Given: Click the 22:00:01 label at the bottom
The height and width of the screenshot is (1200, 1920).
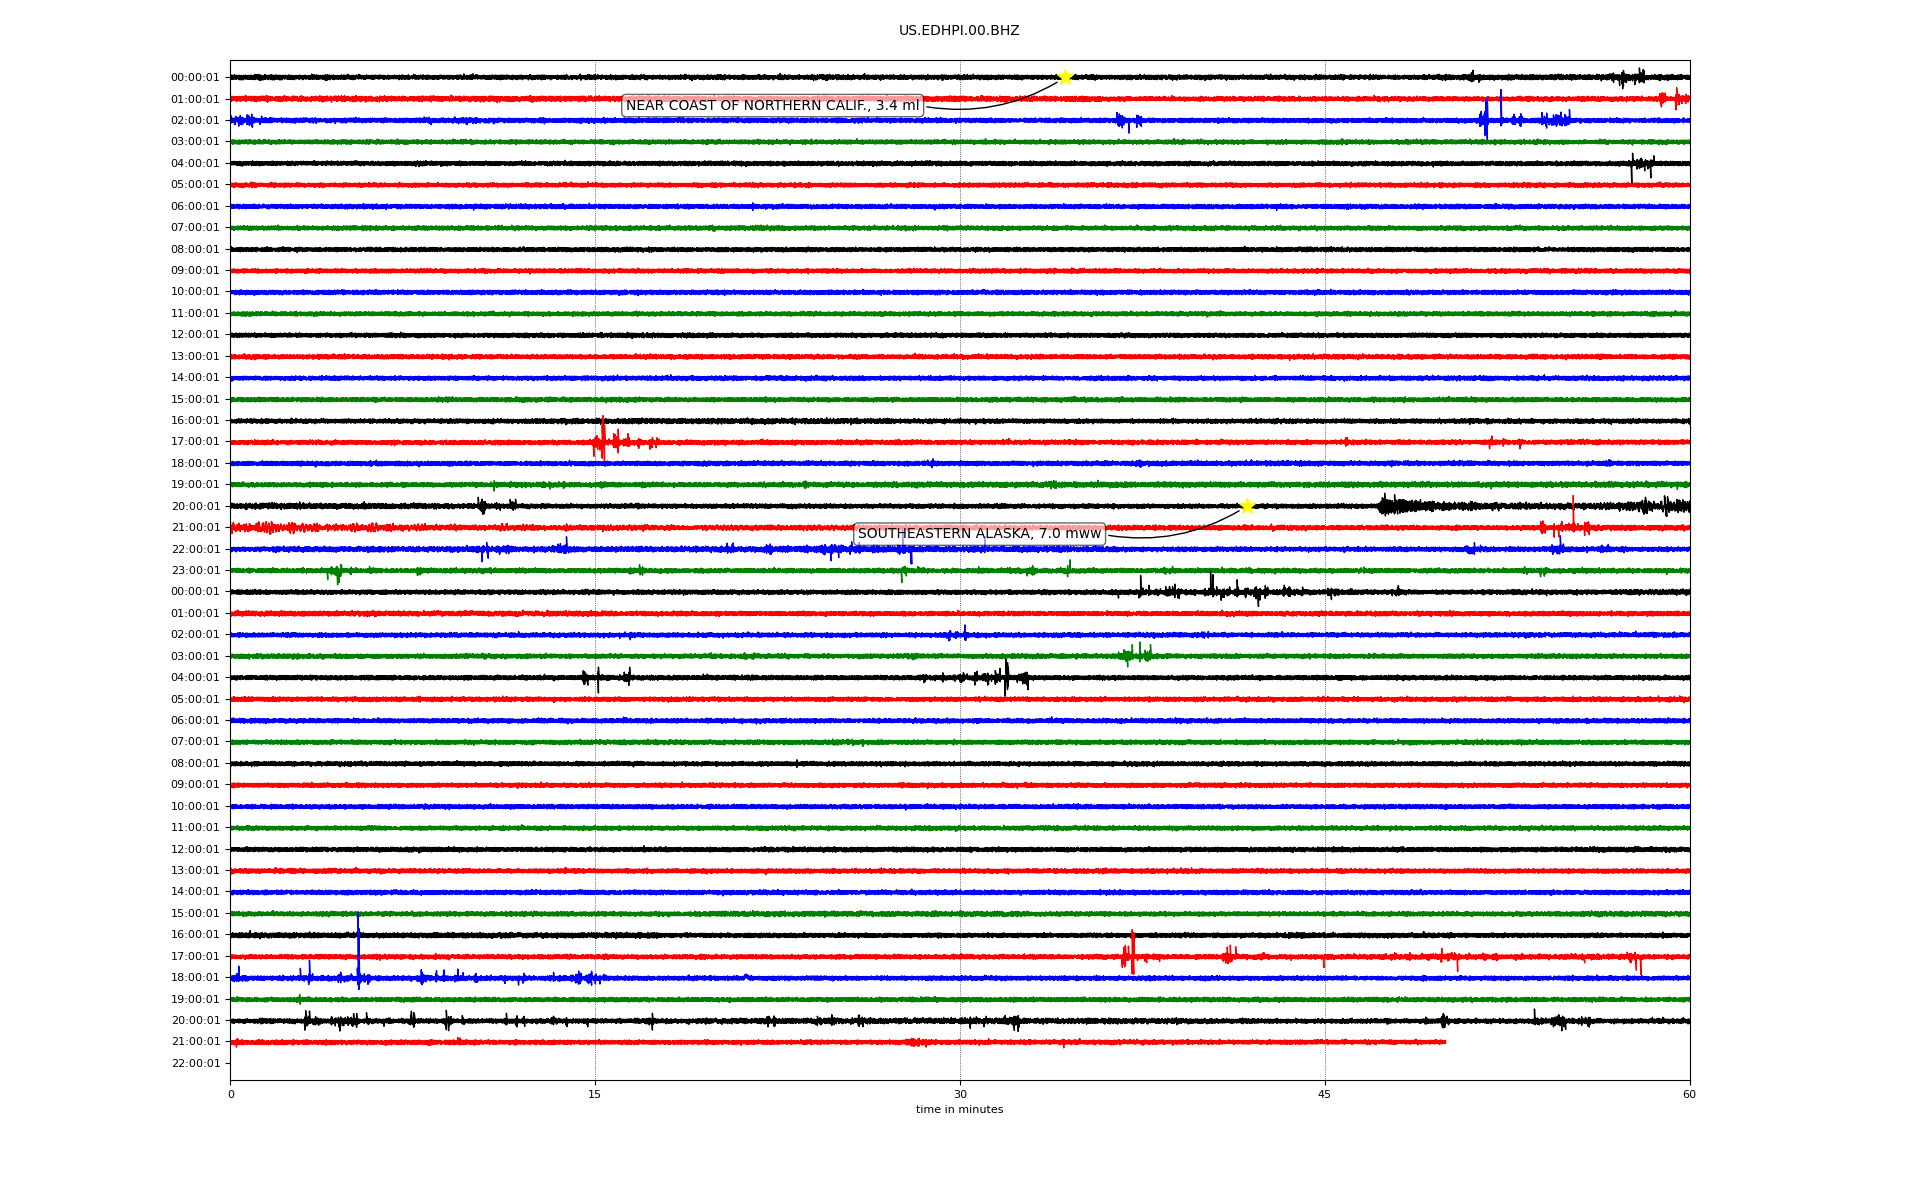Looking at the screenshot, I should tap(195, 1063).
